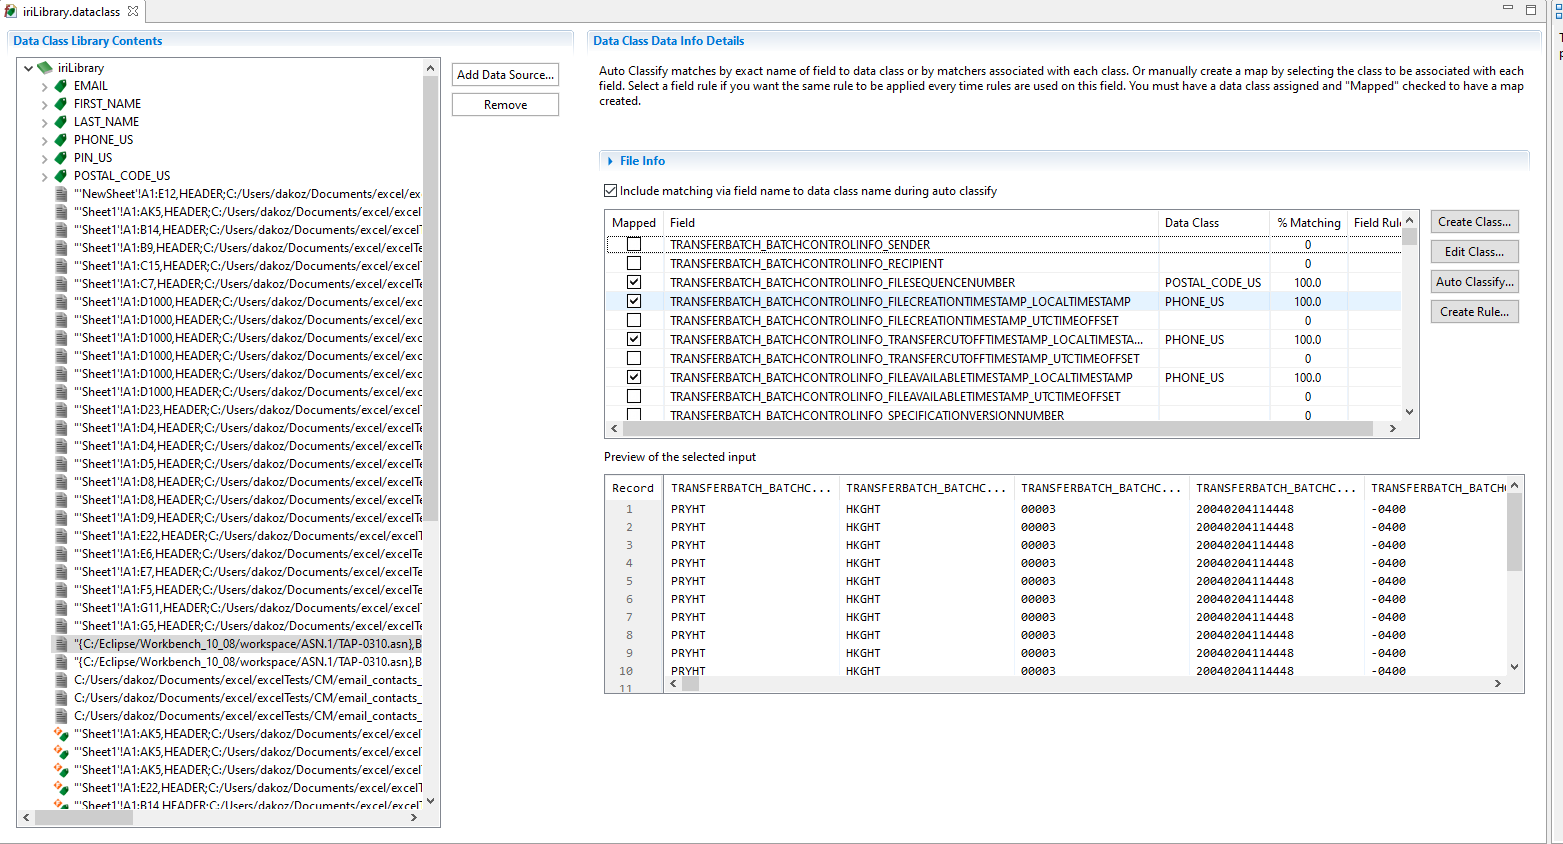Toggle Mapped checkbox for BATCHCONTROLINFO_RECIPIENT

634,263
